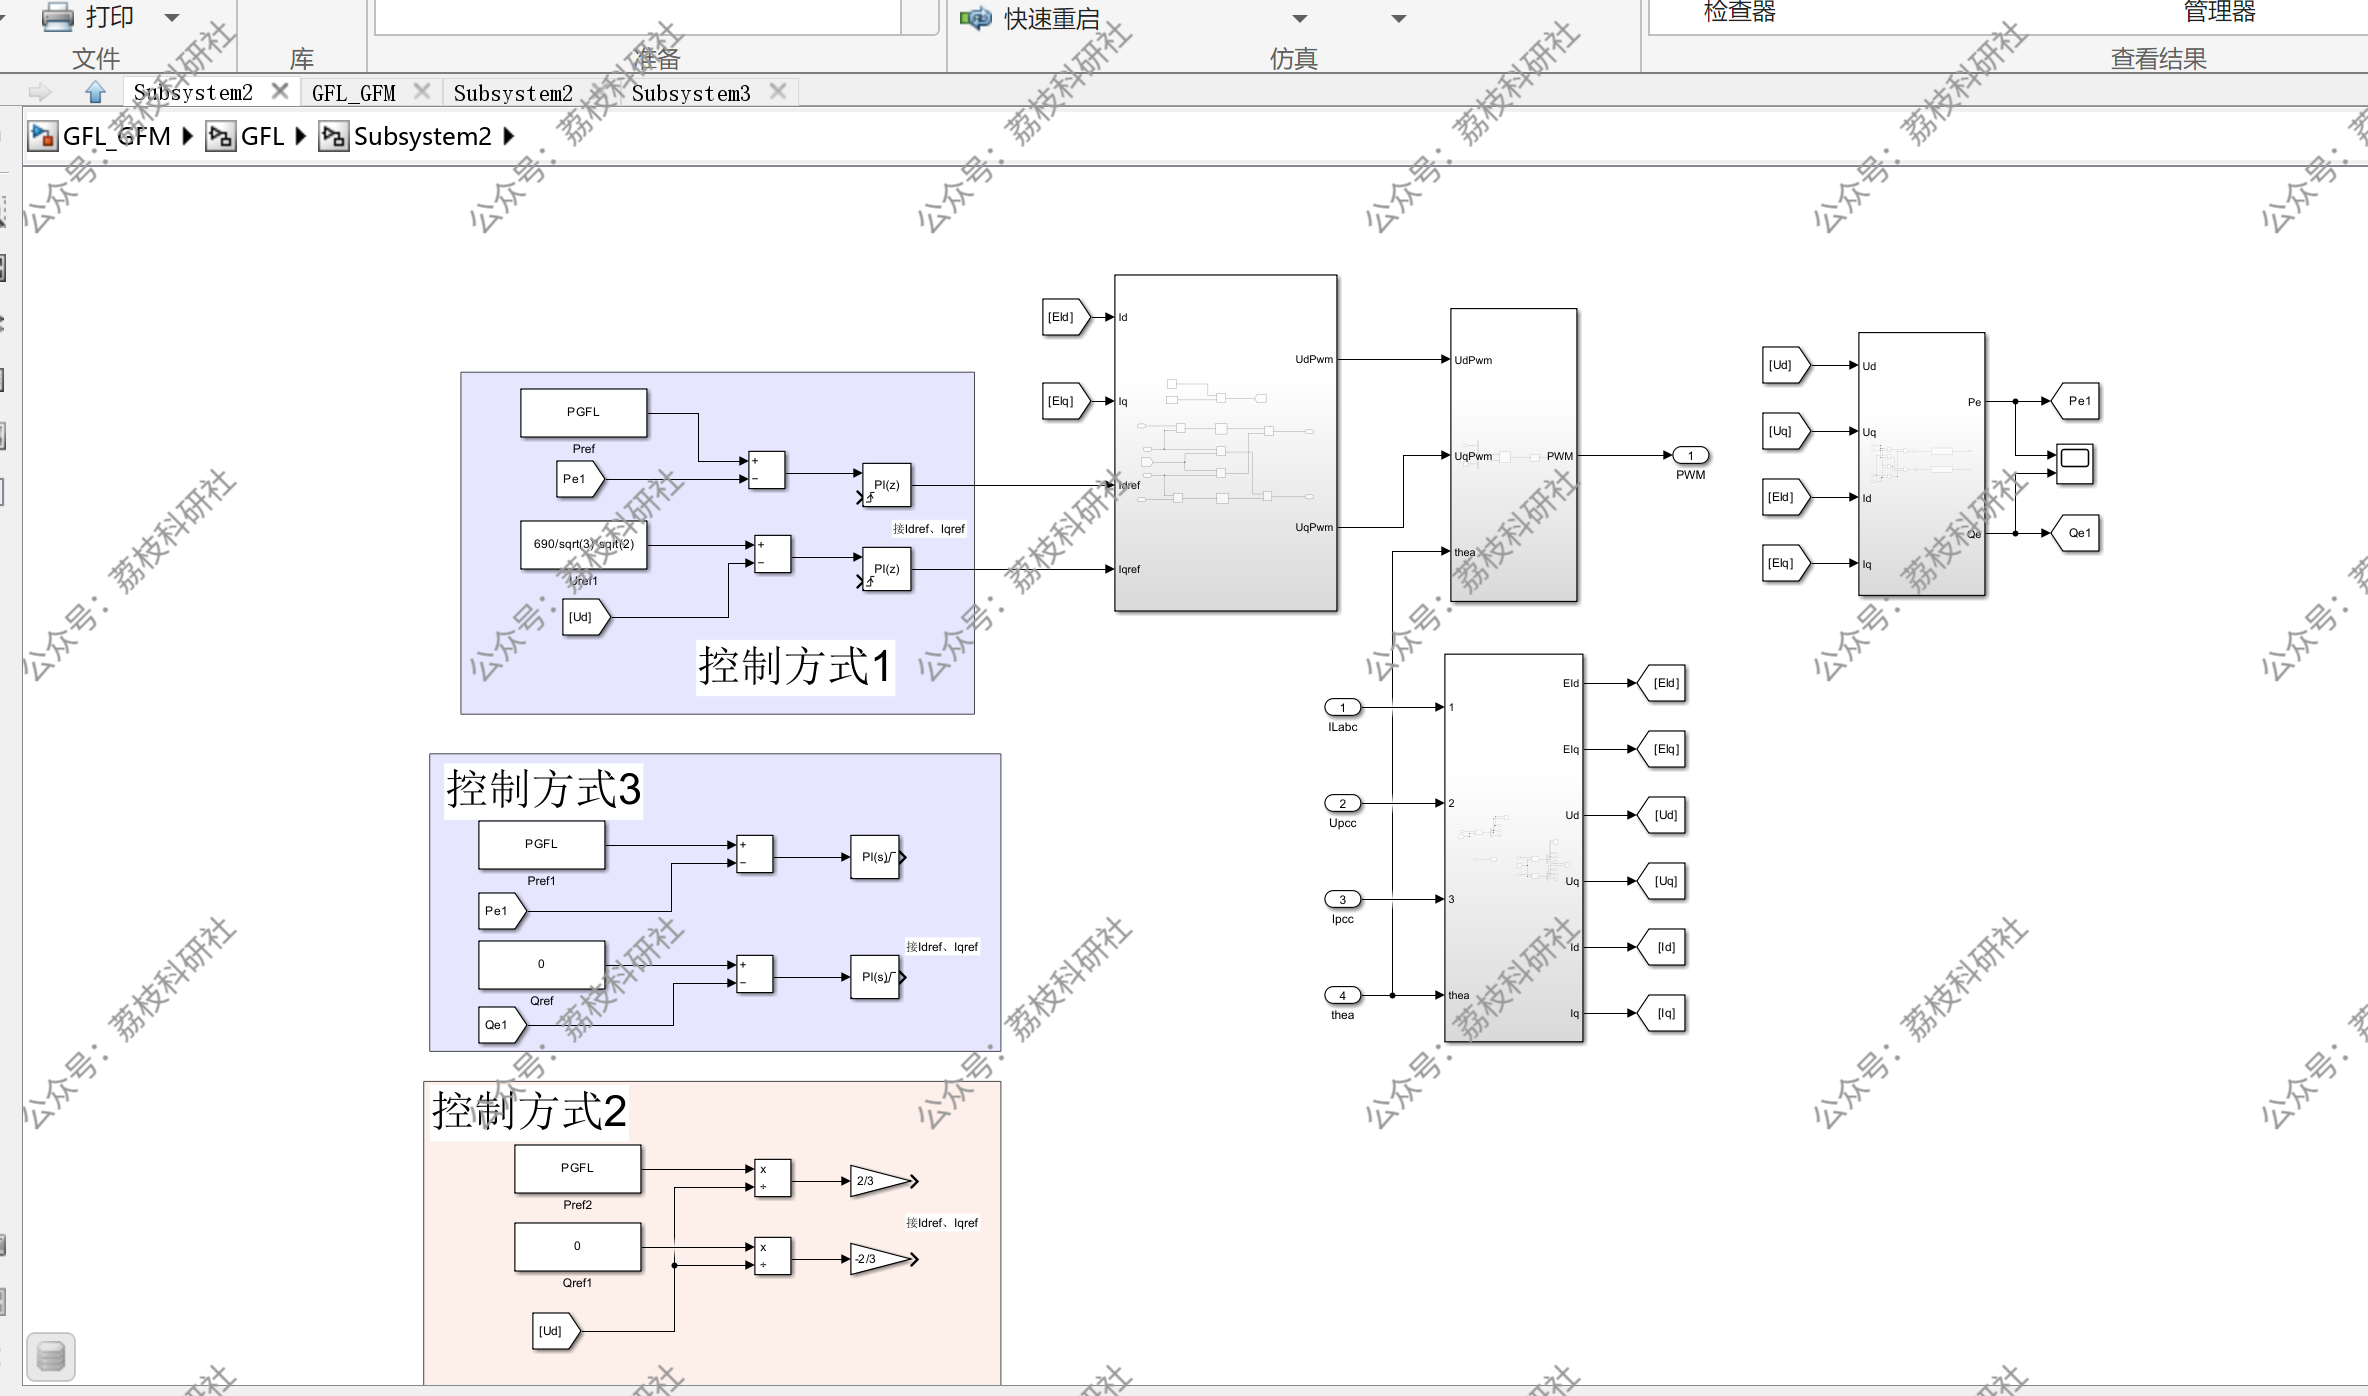
Task: Expand the arrow after the Subsystem2 breadcrumb
Action: tap(508, 136)
